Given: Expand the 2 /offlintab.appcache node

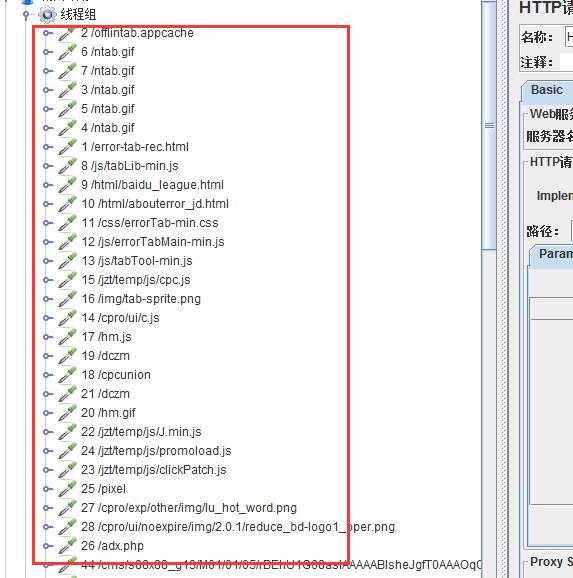Looking at the screenshot, I should pyautogui.click(x=48, y=33).
